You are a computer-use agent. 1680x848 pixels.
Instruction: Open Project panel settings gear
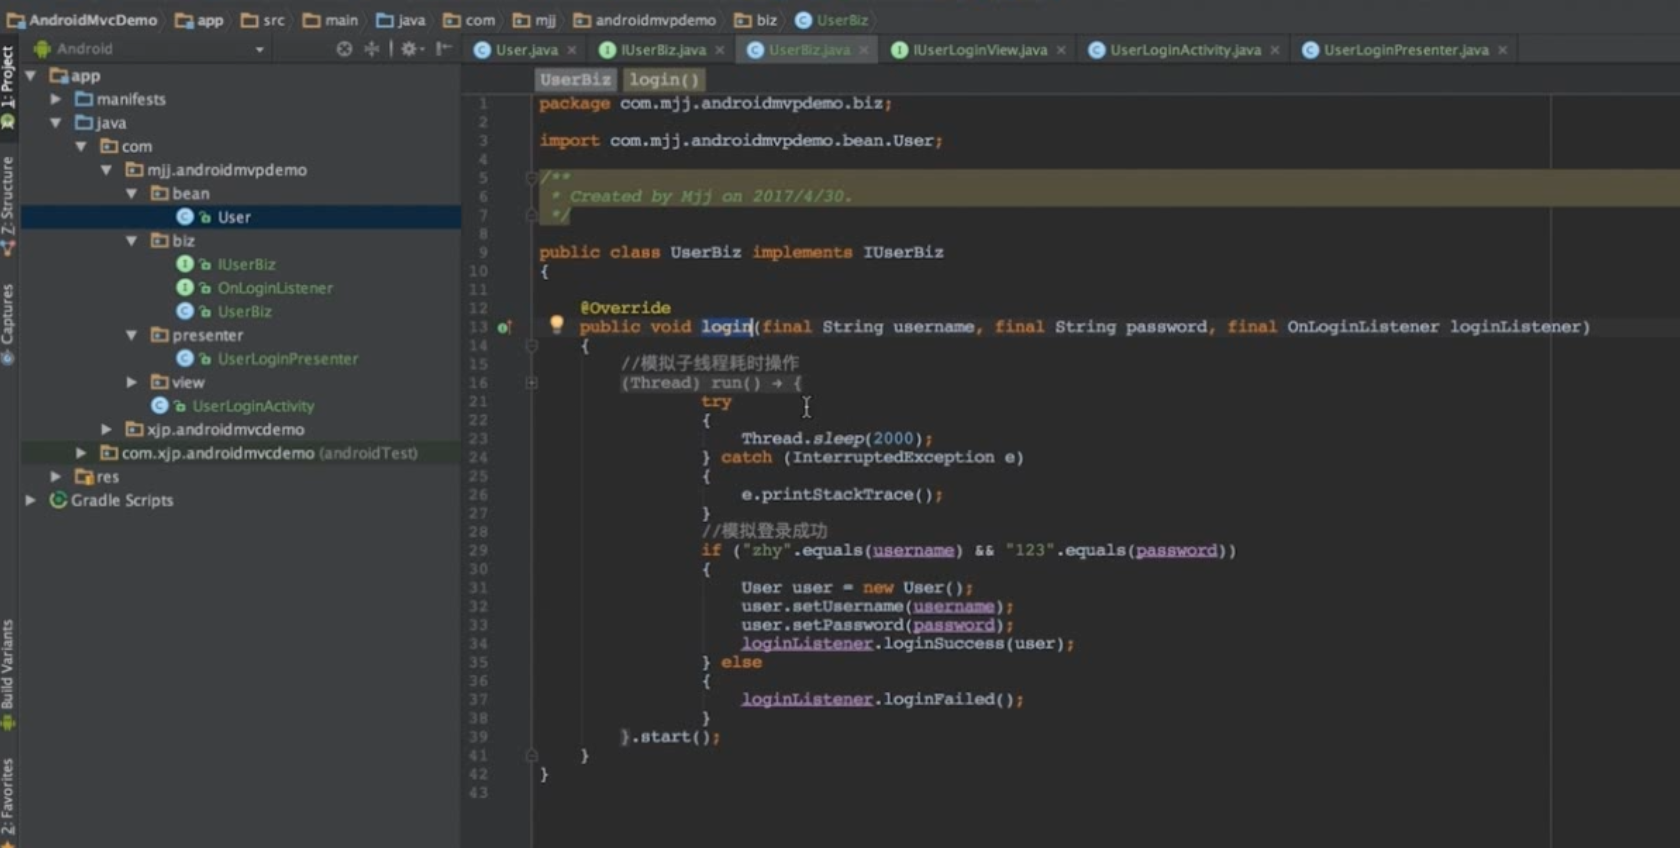pos(410,49)
